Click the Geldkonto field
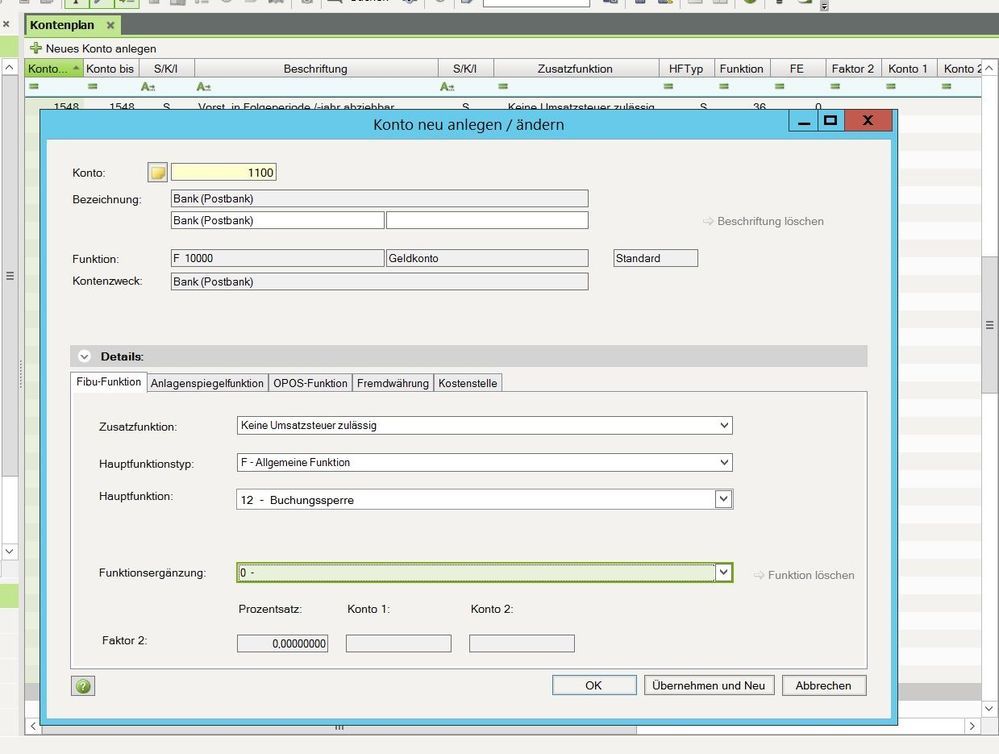Viewport: 999px width, 754px height. coord(487,258)
